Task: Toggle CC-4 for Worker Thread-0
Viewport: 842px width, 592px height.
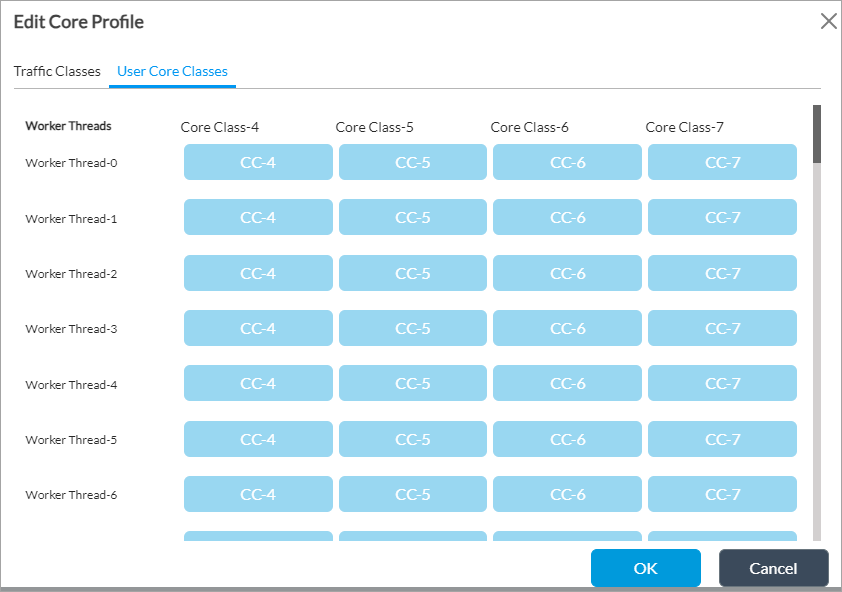Action: [258, 162]
